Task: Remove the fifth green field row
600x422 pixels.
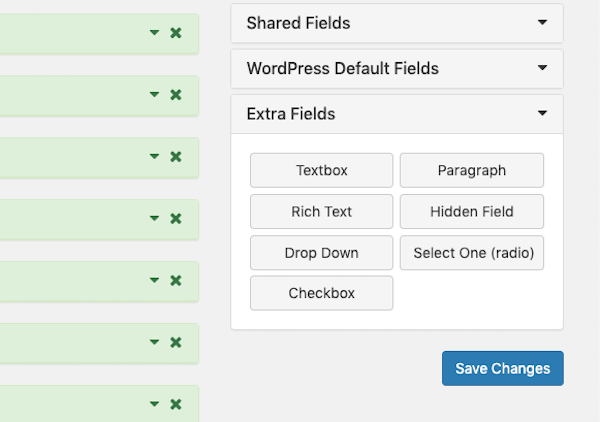Action: 176,281
